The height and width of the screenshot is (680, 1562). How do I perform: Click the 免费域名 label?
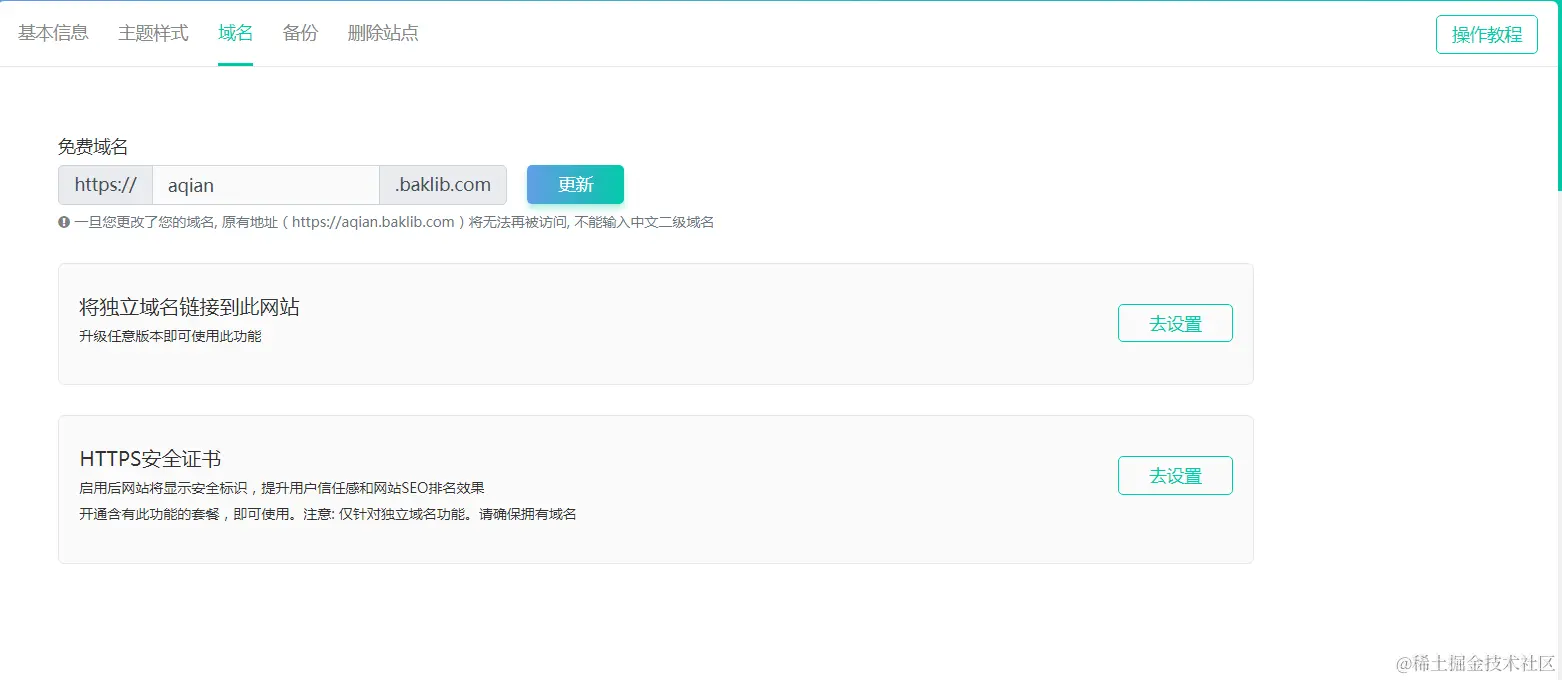[93, 147]
